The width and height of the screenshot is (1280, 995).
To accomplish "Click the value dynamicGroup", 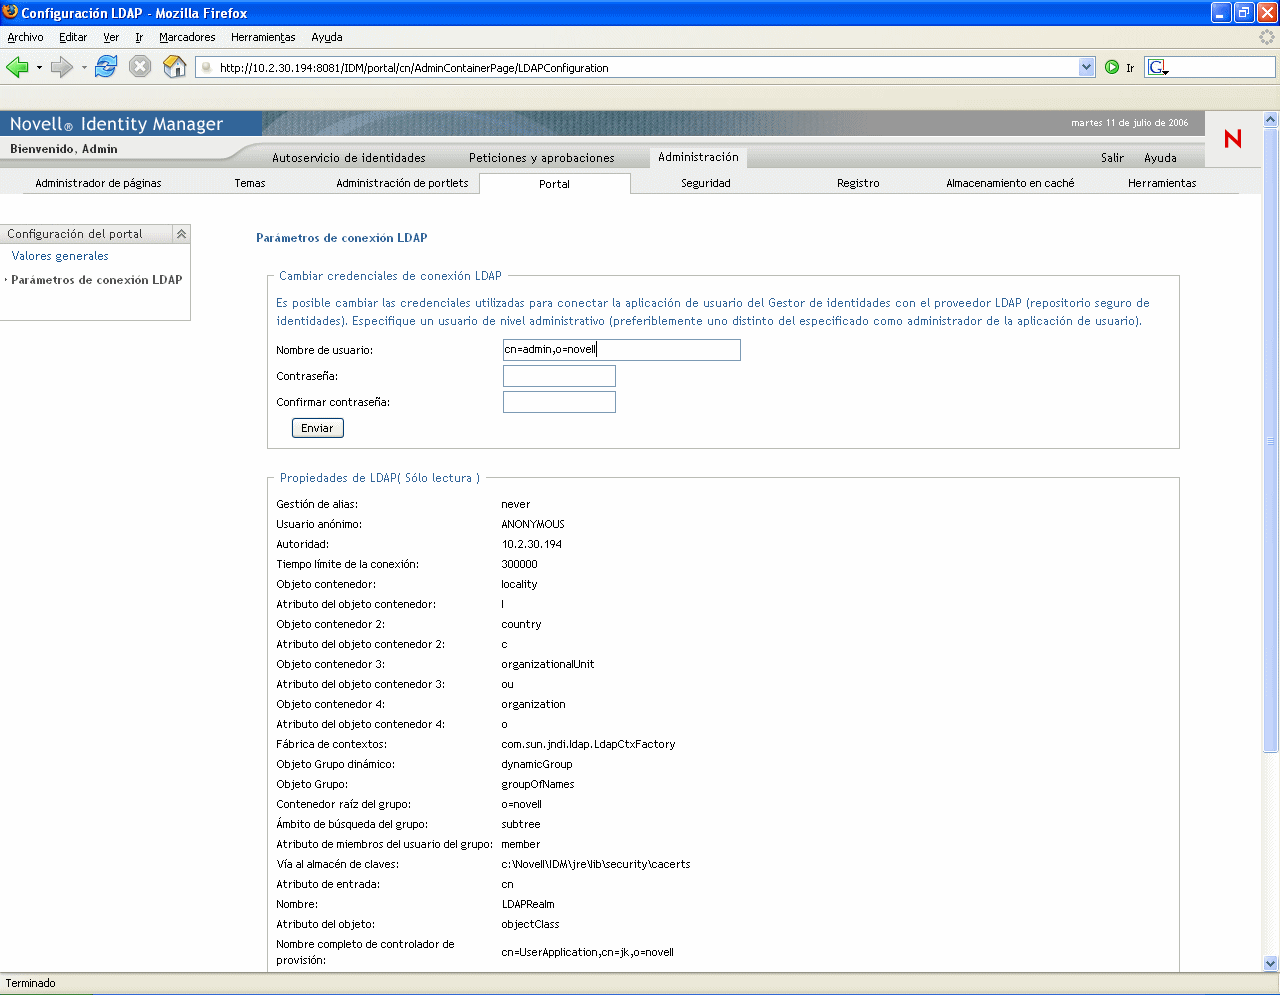I will point(537,764).
